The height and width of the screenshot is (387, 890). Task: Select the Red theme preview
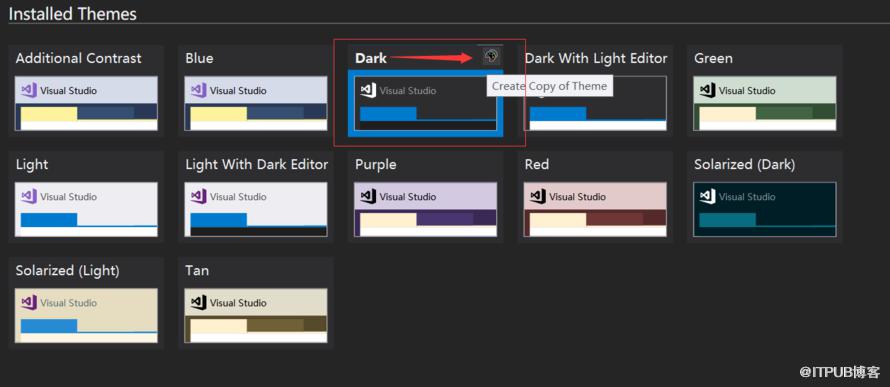pos(595,209)
